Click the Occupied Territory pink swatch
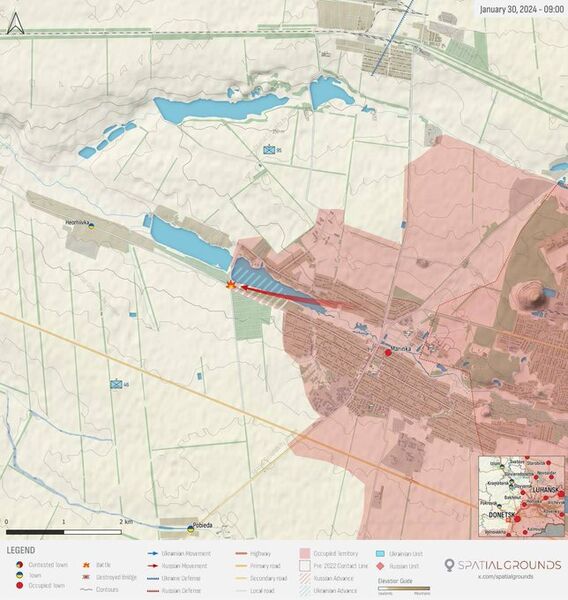The width and height of the screenshot is (568, 600). tap(304, 553)
